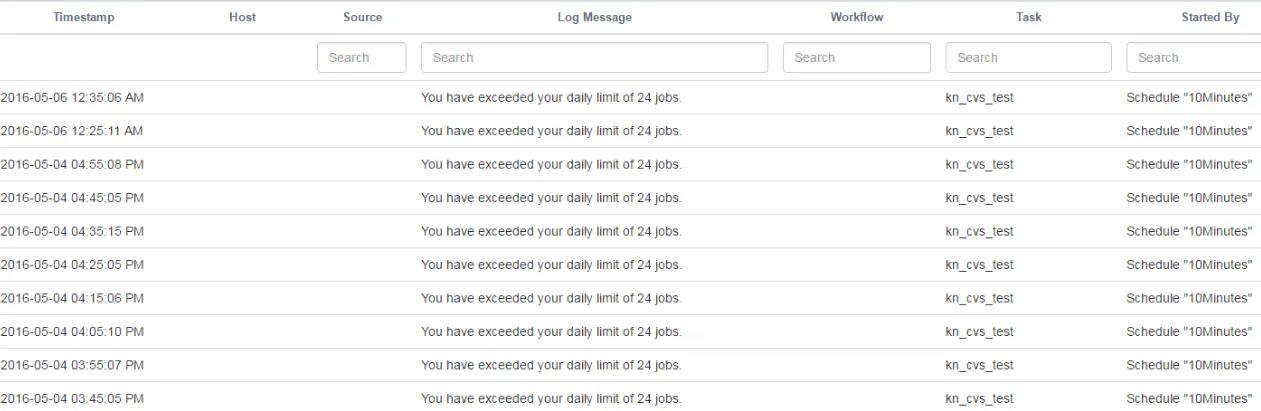This screenshot has height=411, width=1261.
Task: Click the 2016-05-04 04:55:08 PM timestamp
Action: (72, 164)
